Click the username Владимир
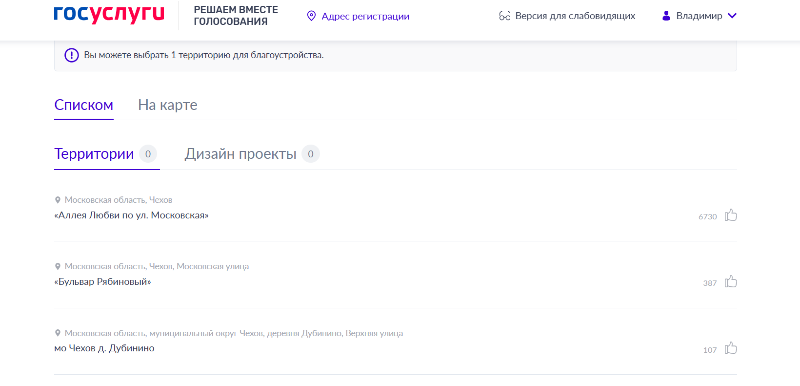Screen dimensions: 800x386 699,16
